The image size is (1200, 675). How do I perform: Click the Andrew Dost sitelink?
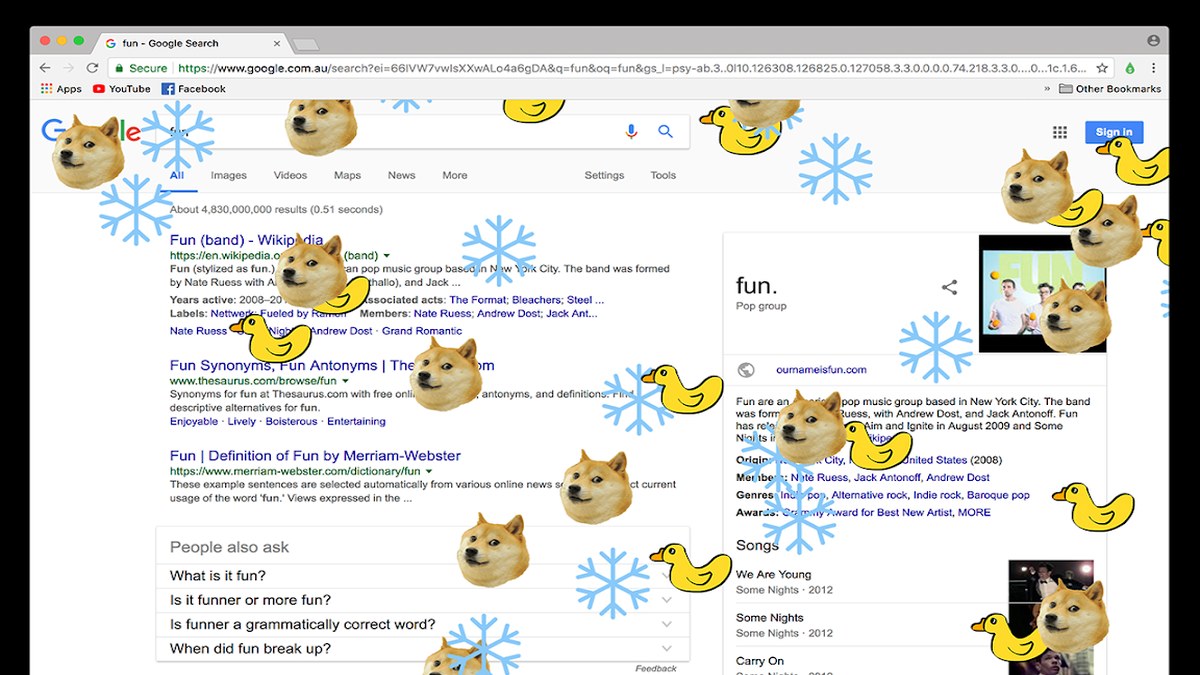click(341, 331)
